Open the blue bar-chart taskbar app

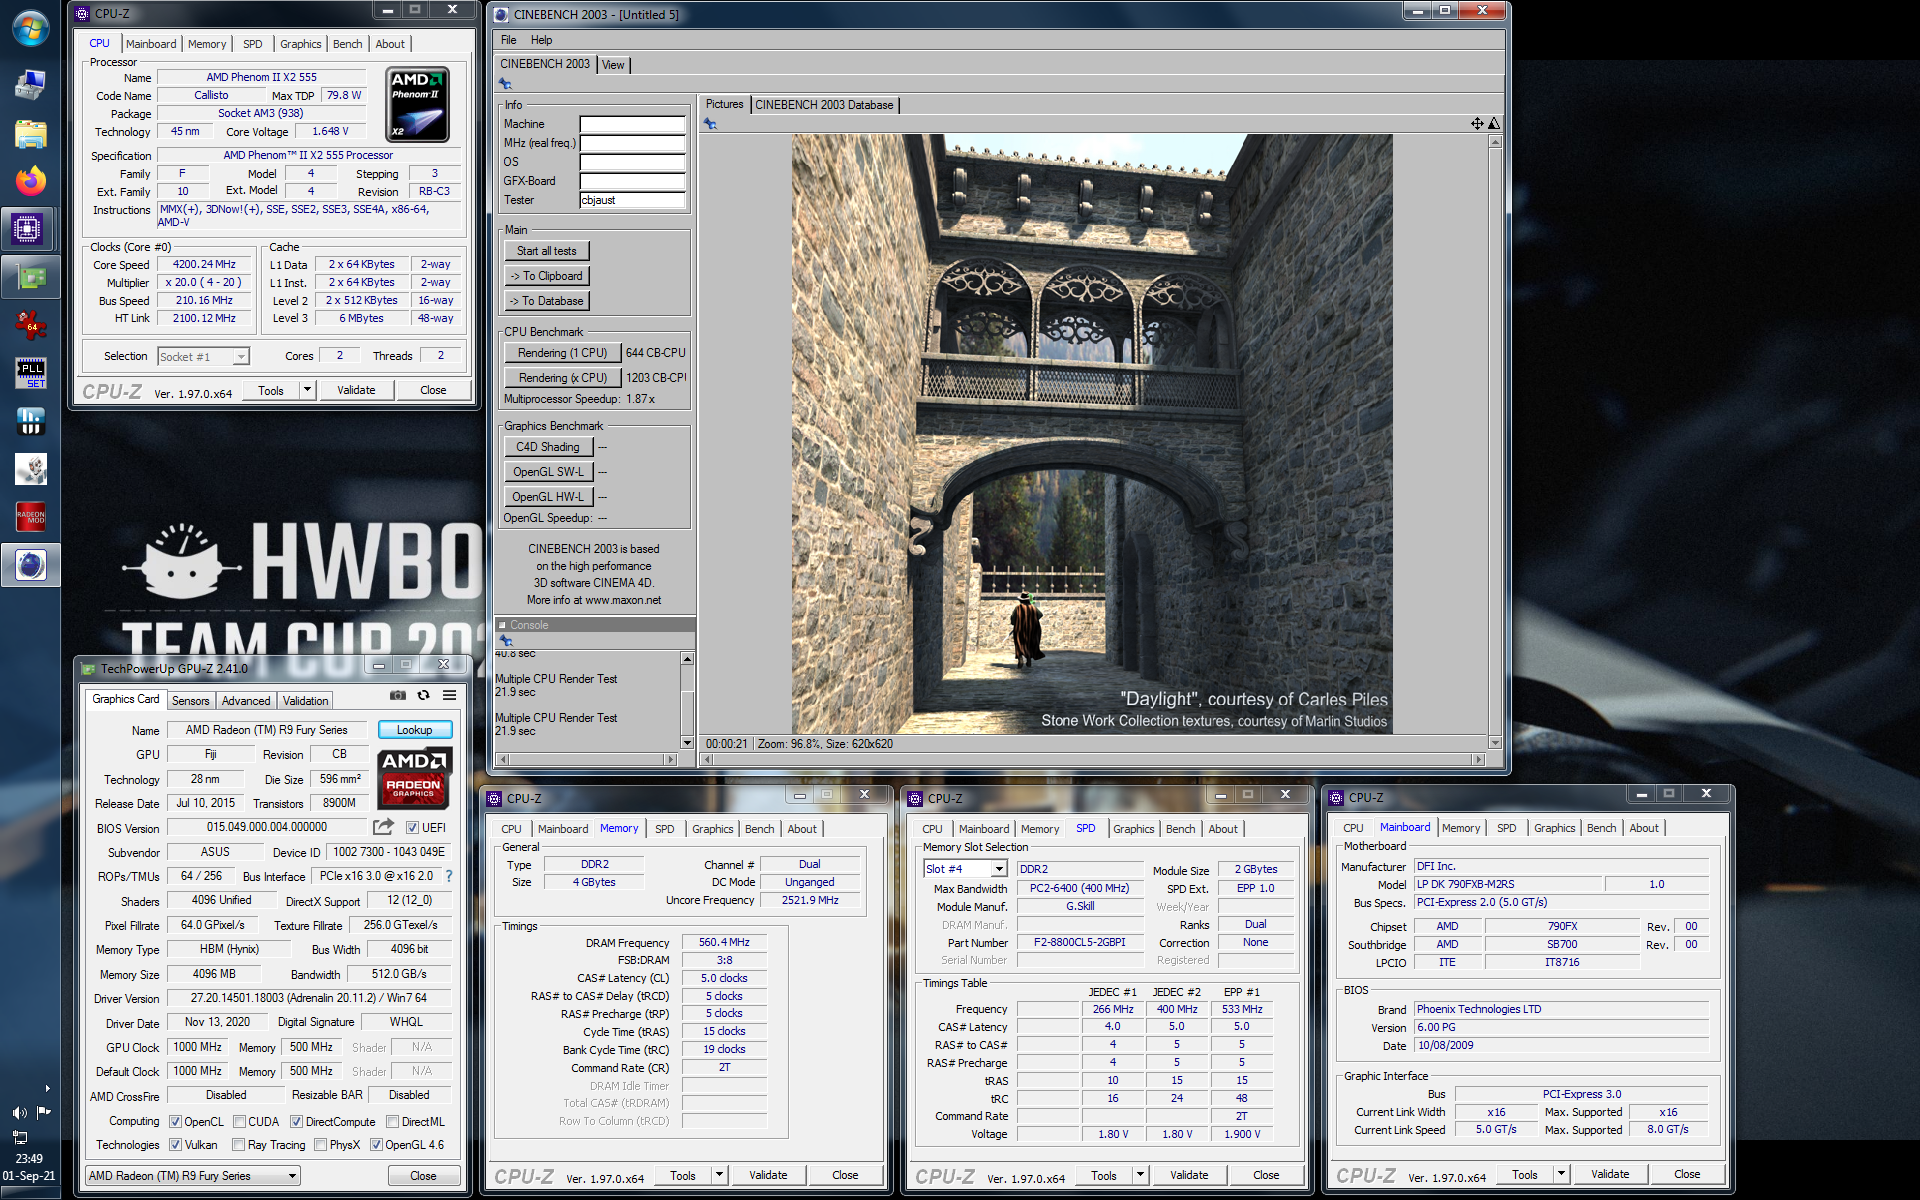point(30,421)
